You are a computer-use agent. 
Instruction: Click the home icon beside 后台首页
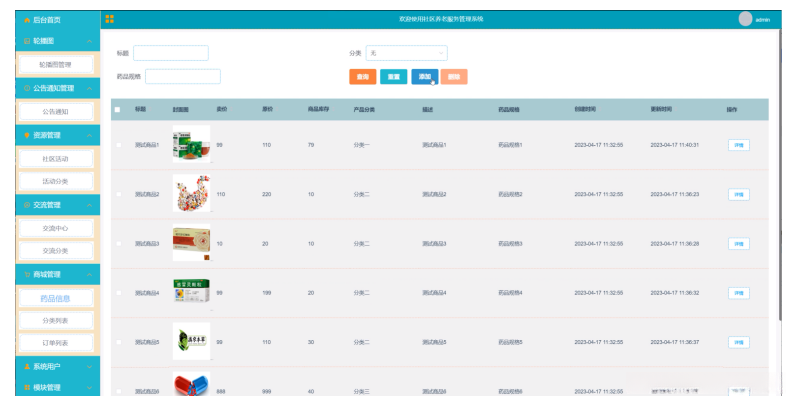click(27, 20)
